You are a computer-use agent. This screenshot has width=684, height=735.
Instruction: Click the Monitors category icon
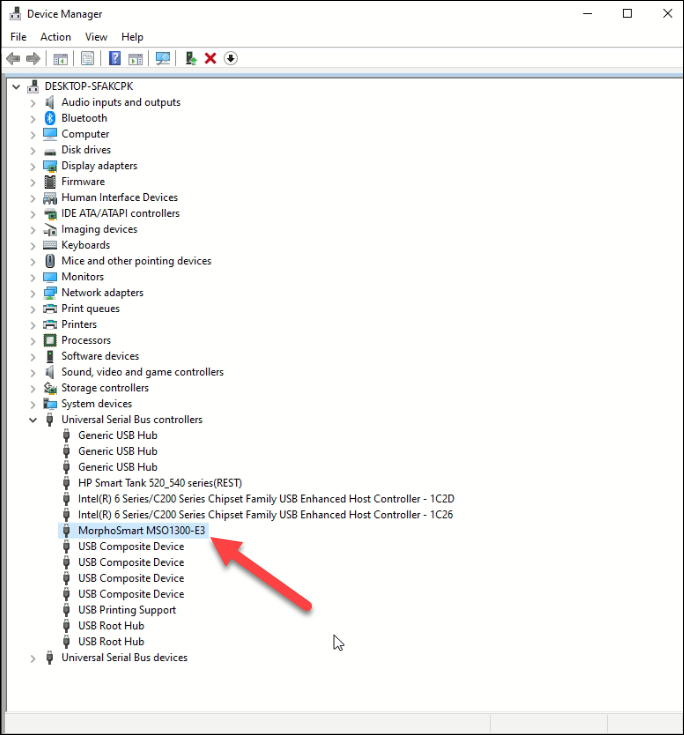point(50,277)
